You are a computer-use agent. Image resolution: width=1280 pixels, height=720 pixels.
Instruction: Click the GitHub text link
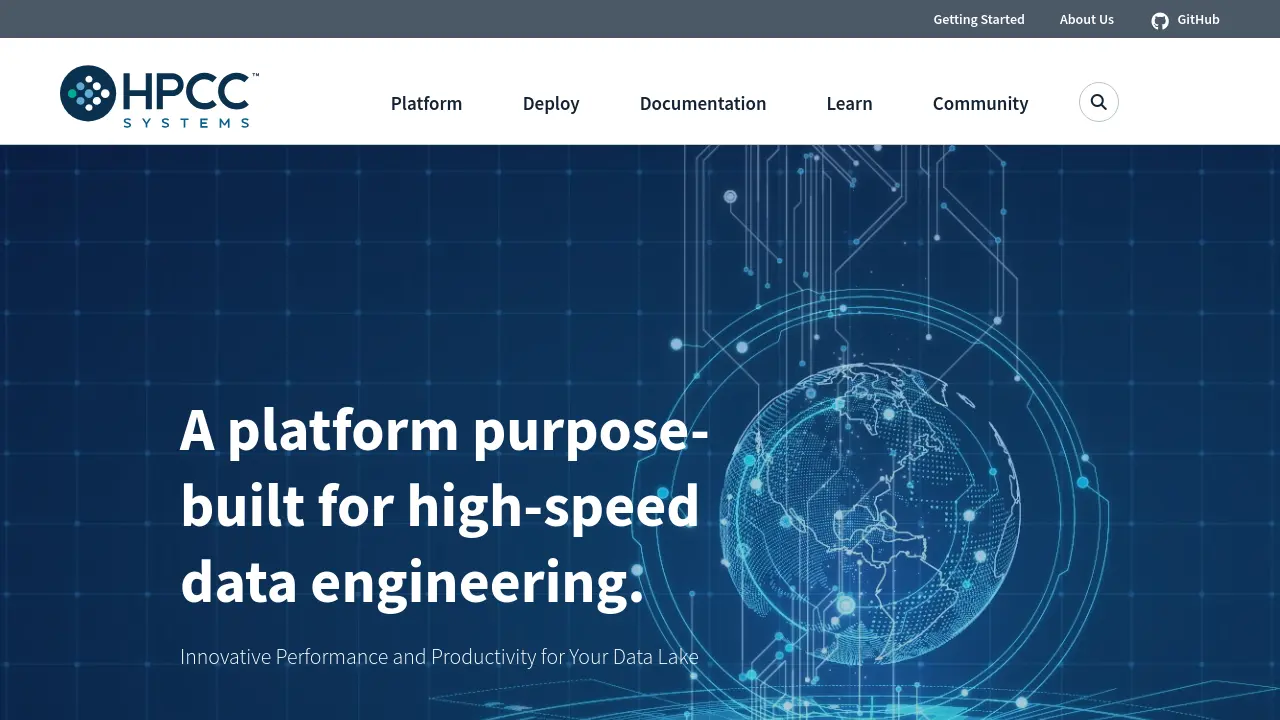[x=1198, y=19]
